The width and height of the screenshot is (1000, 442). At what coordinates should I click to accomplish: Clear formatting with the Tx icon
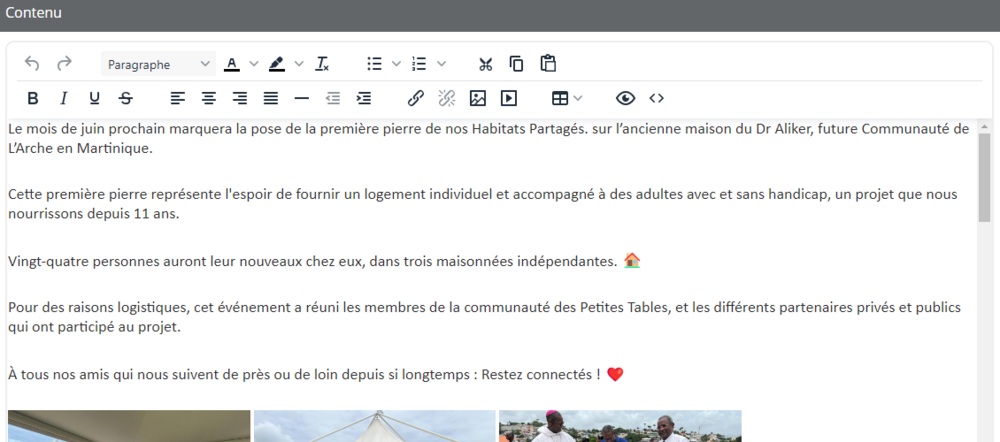[322, 64]
